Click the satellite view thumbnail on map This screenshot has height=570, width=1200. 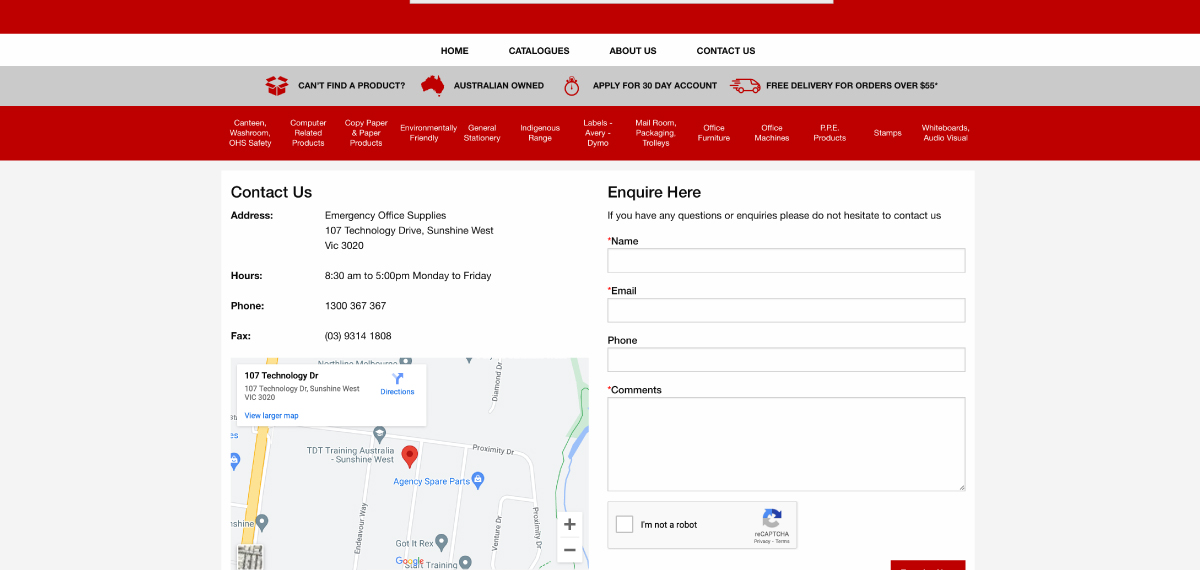coord(250,558)
